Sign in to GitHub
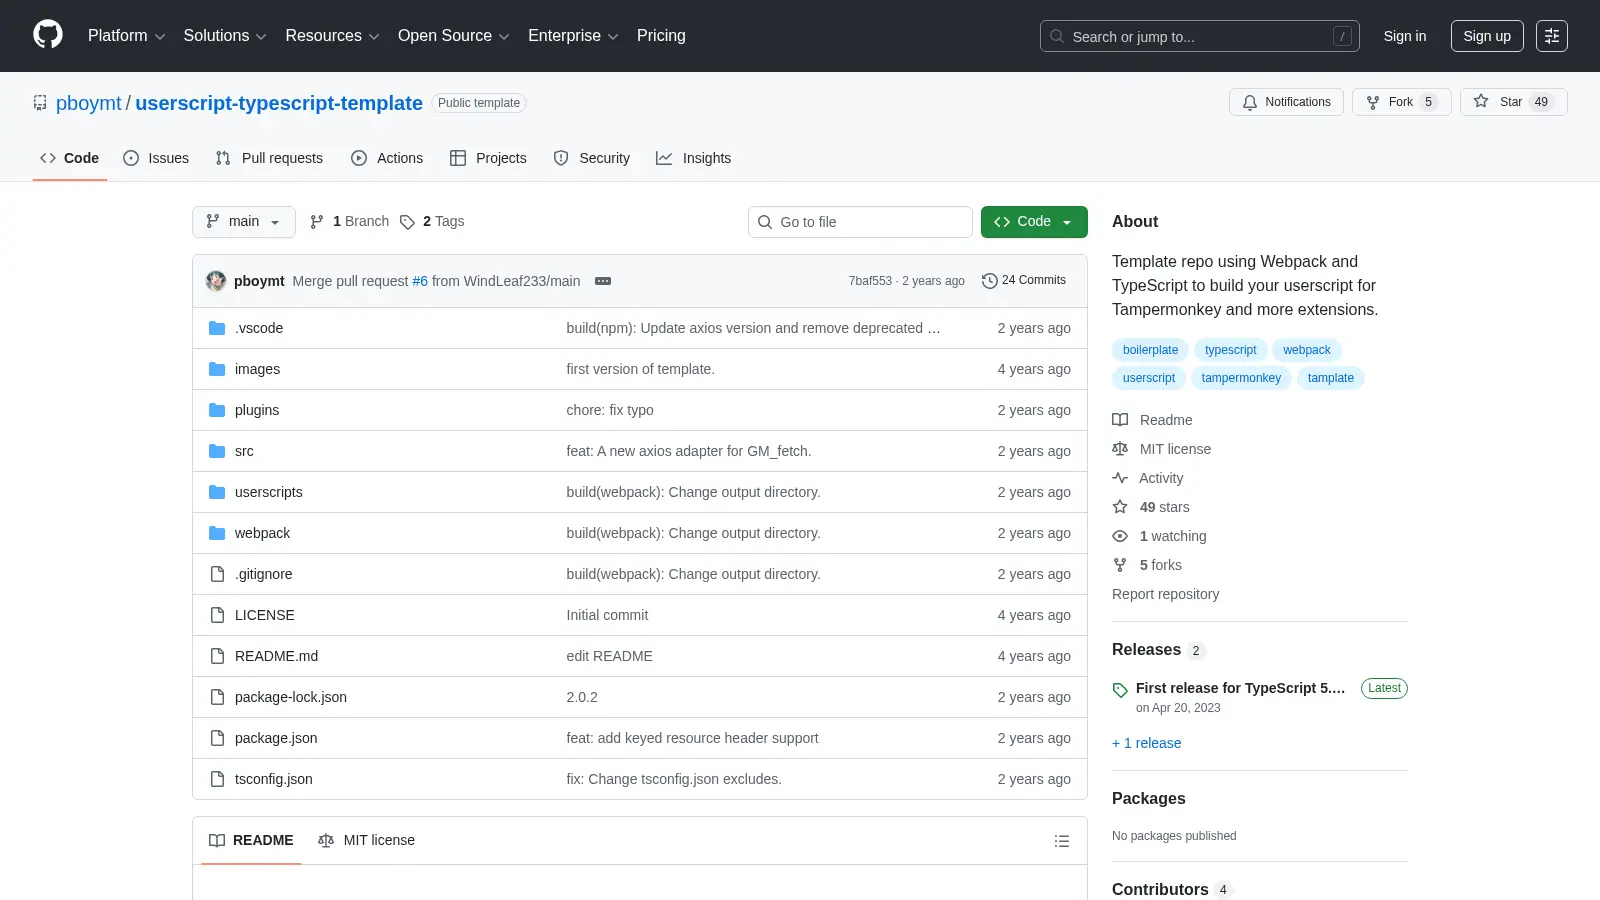The height and width of the screenshot is (900, 1600). [x=1404, y=36]
